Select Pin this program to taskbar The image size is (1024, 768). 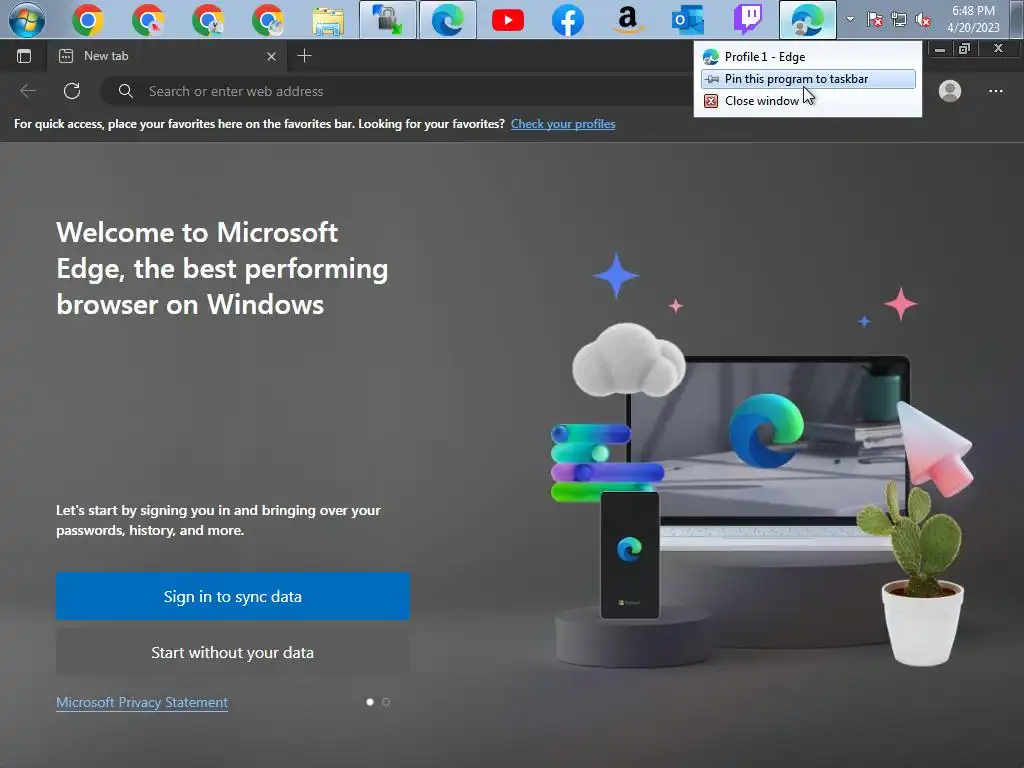(808, 79)
